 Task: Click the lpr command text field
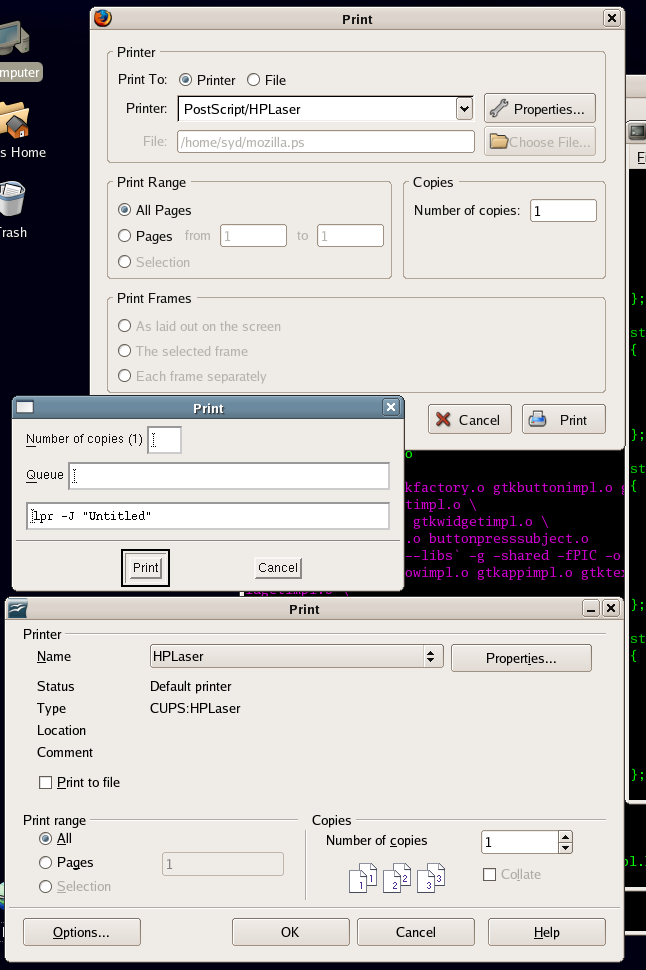click(208, 516)
